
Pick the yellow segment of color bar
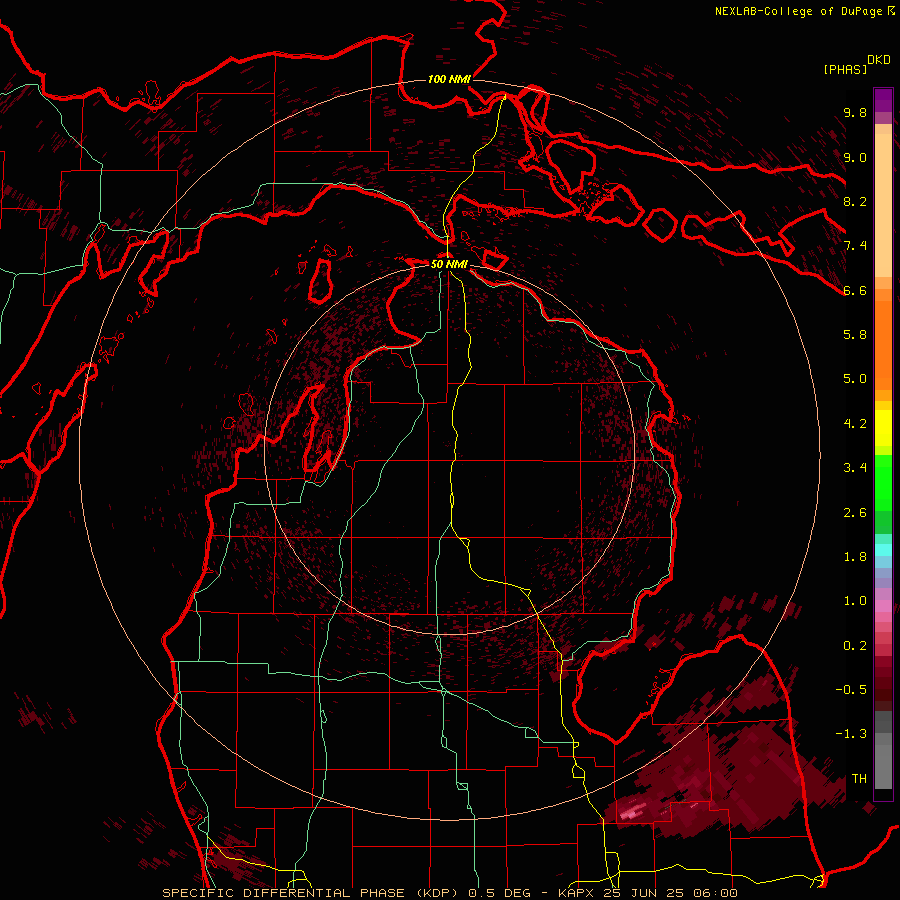(883, 428)
